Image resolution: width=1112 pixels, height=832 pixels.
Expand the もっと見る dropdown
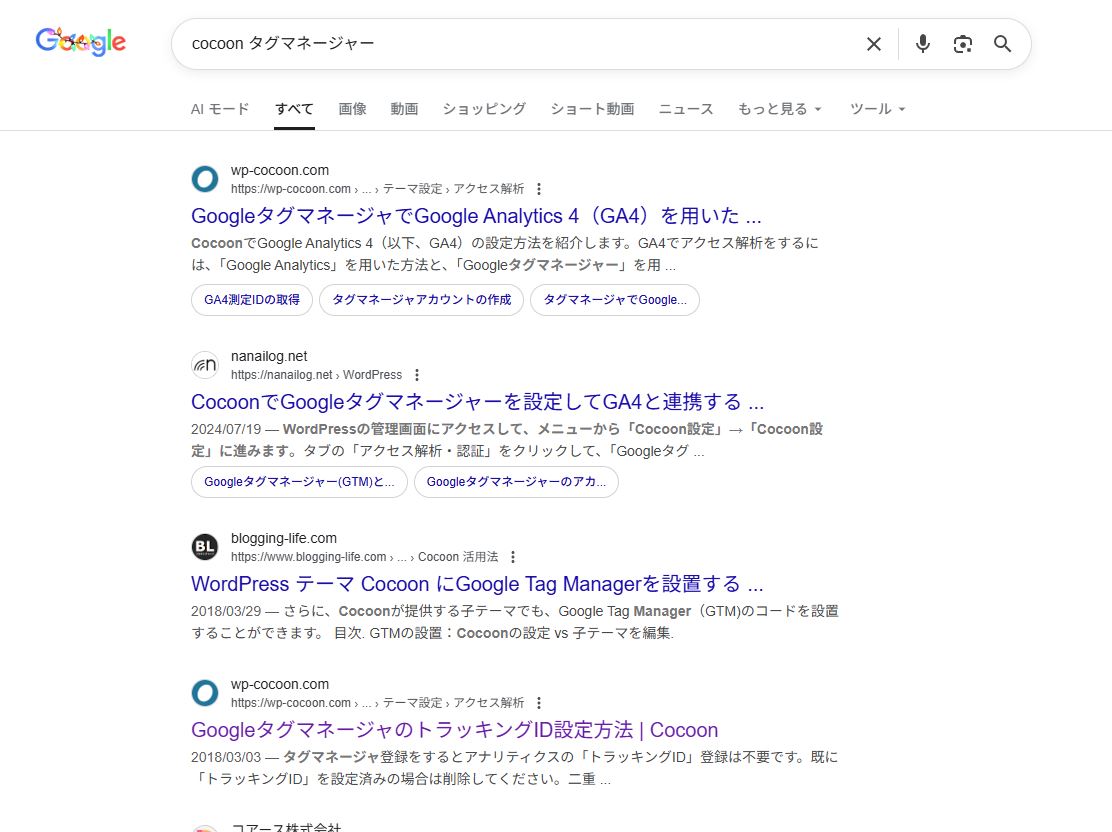click(779, 109)
